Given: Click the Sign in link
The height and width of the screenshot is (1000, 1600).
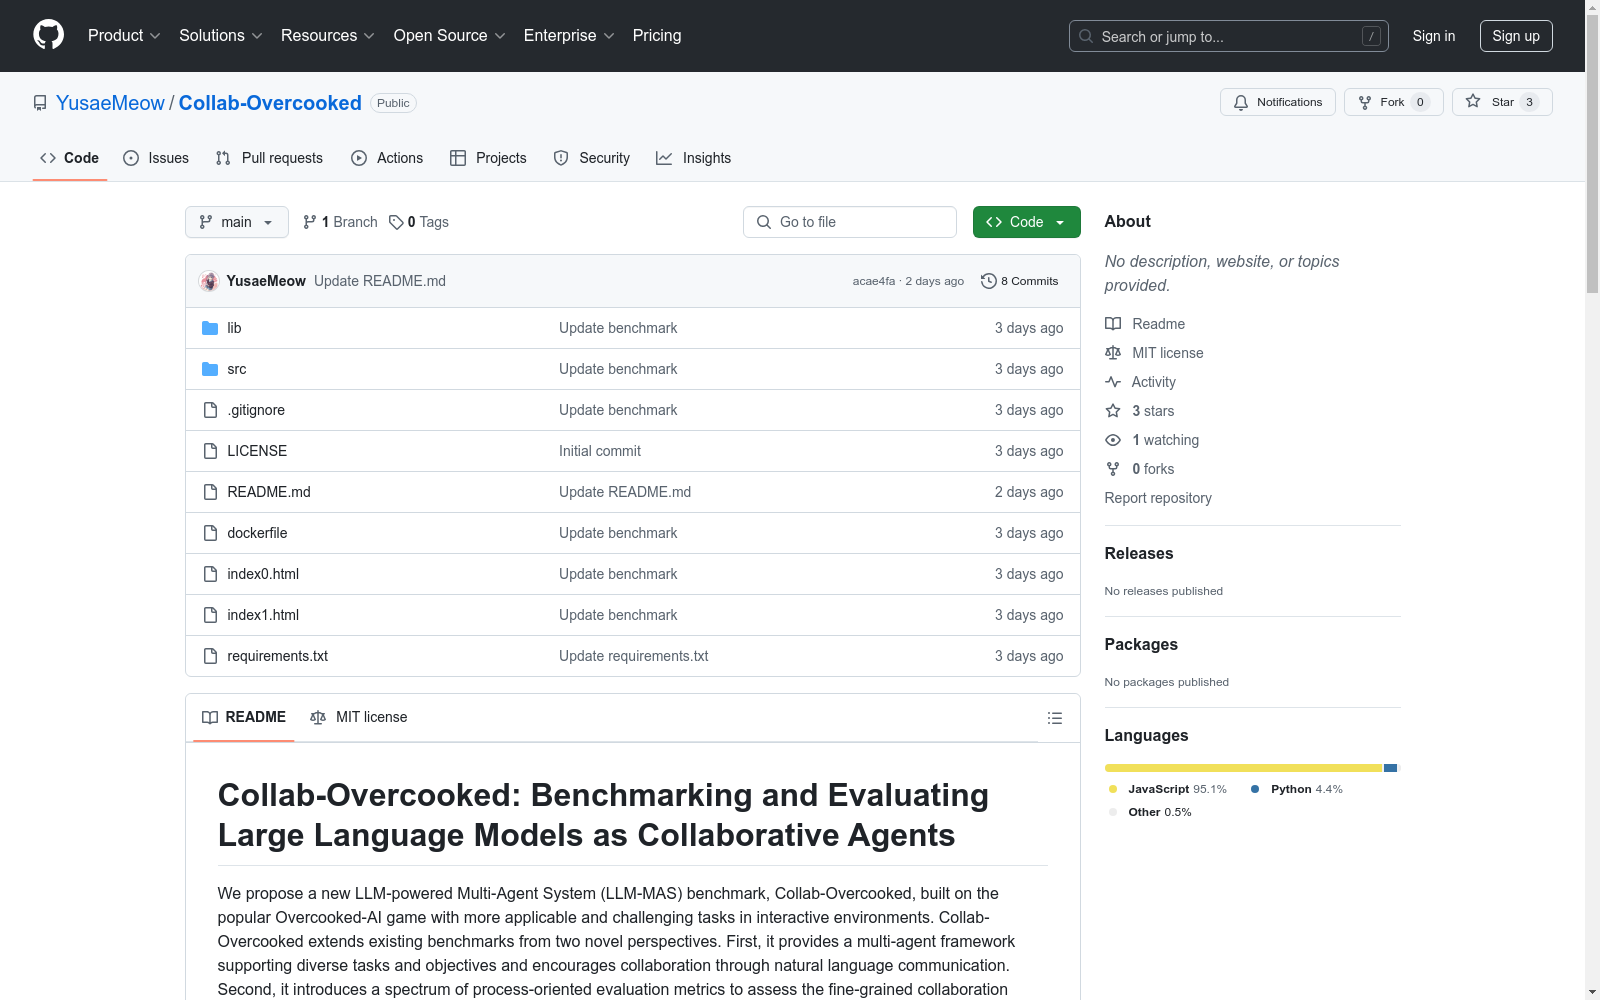Looking at the screenshot, I should (x=1434, y=36).
